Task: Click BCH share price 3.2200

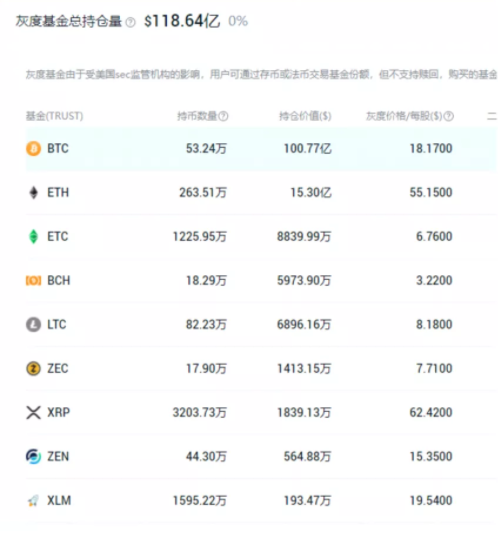Action: [434, 280]
